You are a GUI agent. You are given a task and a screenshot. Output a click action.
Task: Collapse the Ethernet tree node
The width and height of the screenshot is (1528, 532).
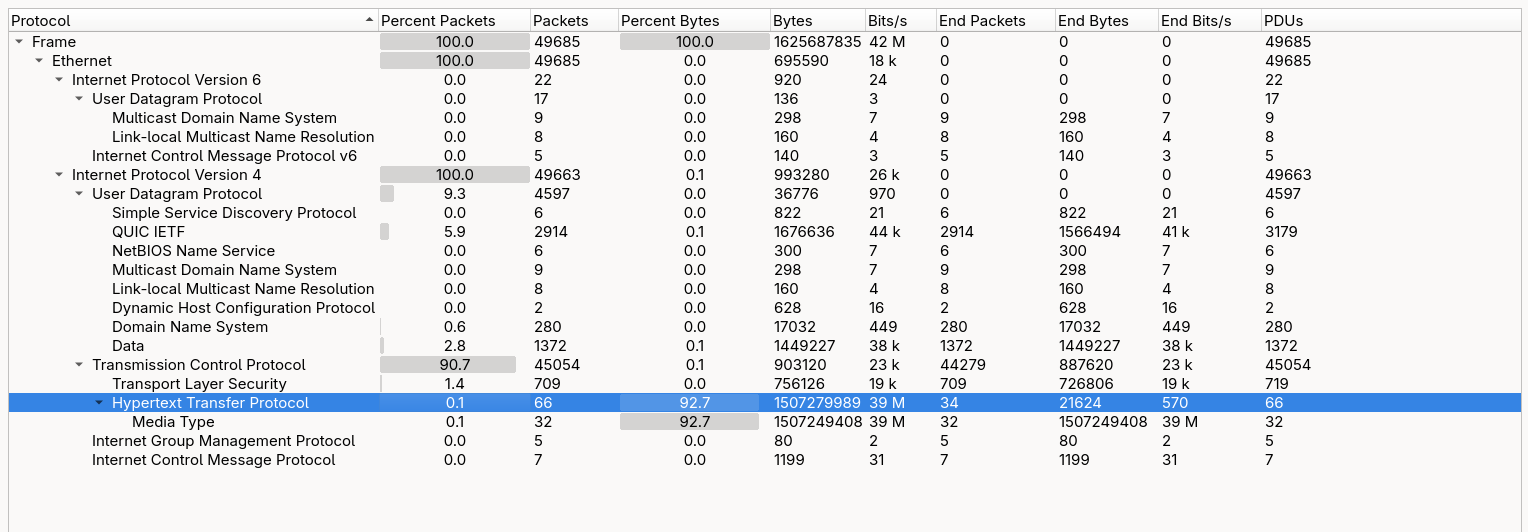[40, 61]
